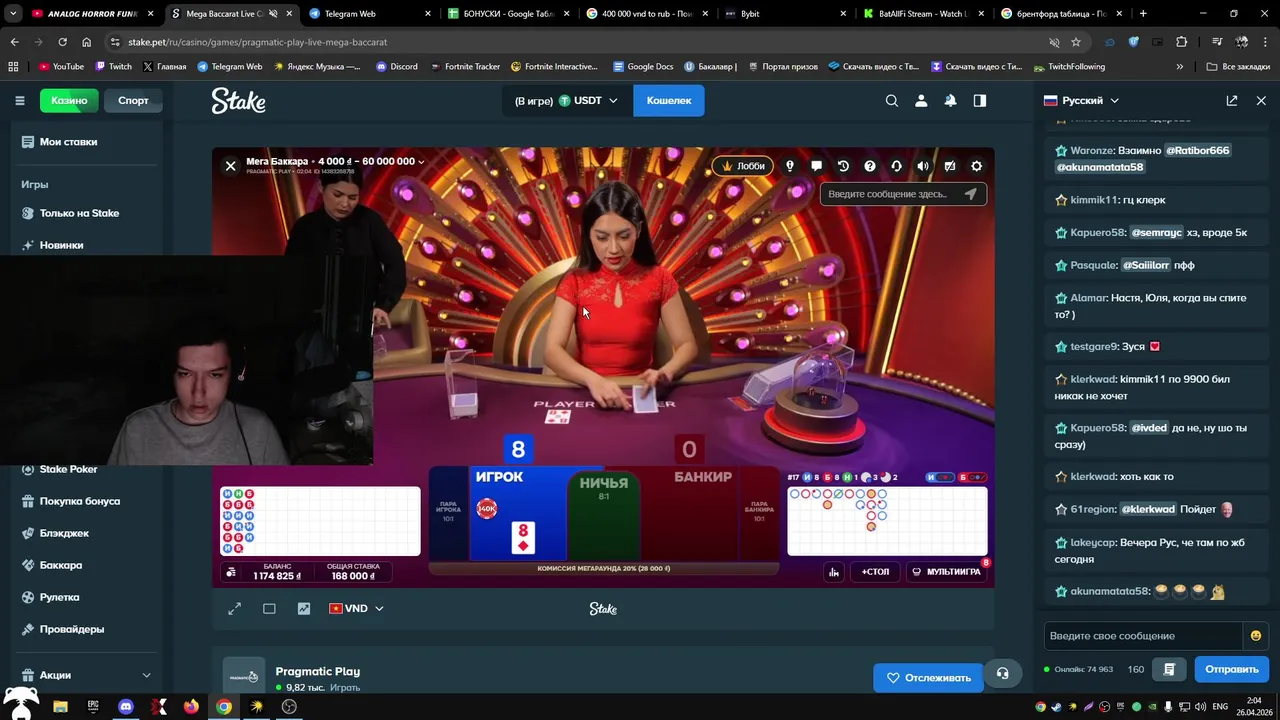Image resolution: width=1280 pixels, height=720 pixels.
Task: Bet on the БАНКИР area
Action: (690, 513)
